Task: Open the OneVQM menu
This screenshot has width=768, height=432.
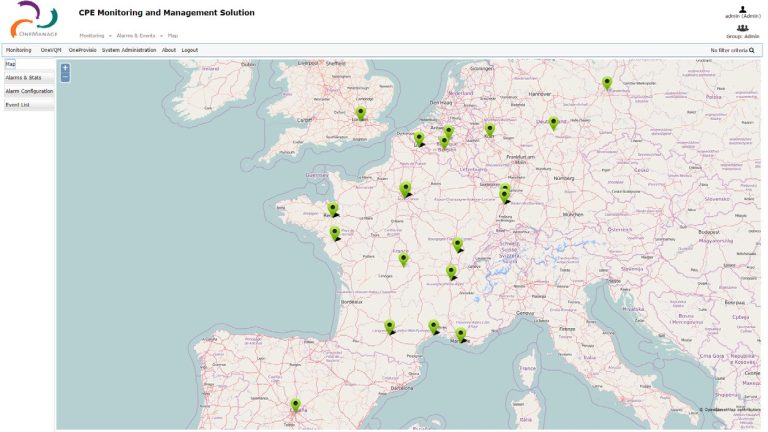Action: pos(51,50)
